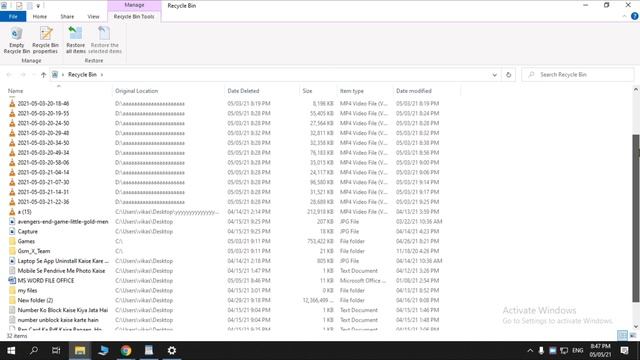Open Recycle Bin properties

coord(45,40)
